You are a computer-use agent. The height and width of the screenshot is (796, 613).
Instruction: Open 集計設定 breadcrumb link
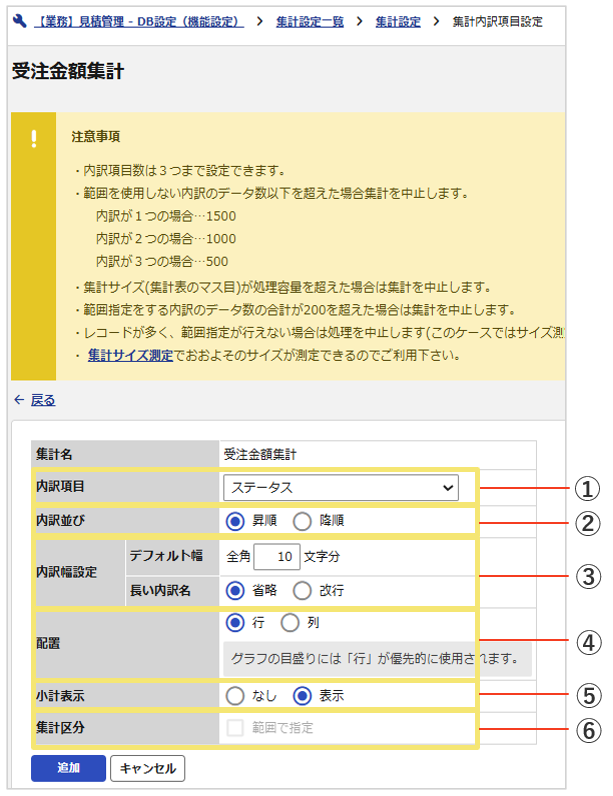click(398, 22)
